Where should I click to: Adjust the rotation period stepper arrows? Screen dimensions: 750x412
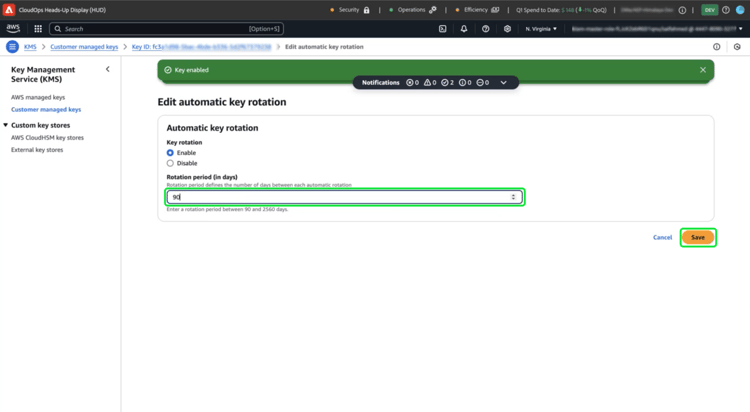click(513, 197)
